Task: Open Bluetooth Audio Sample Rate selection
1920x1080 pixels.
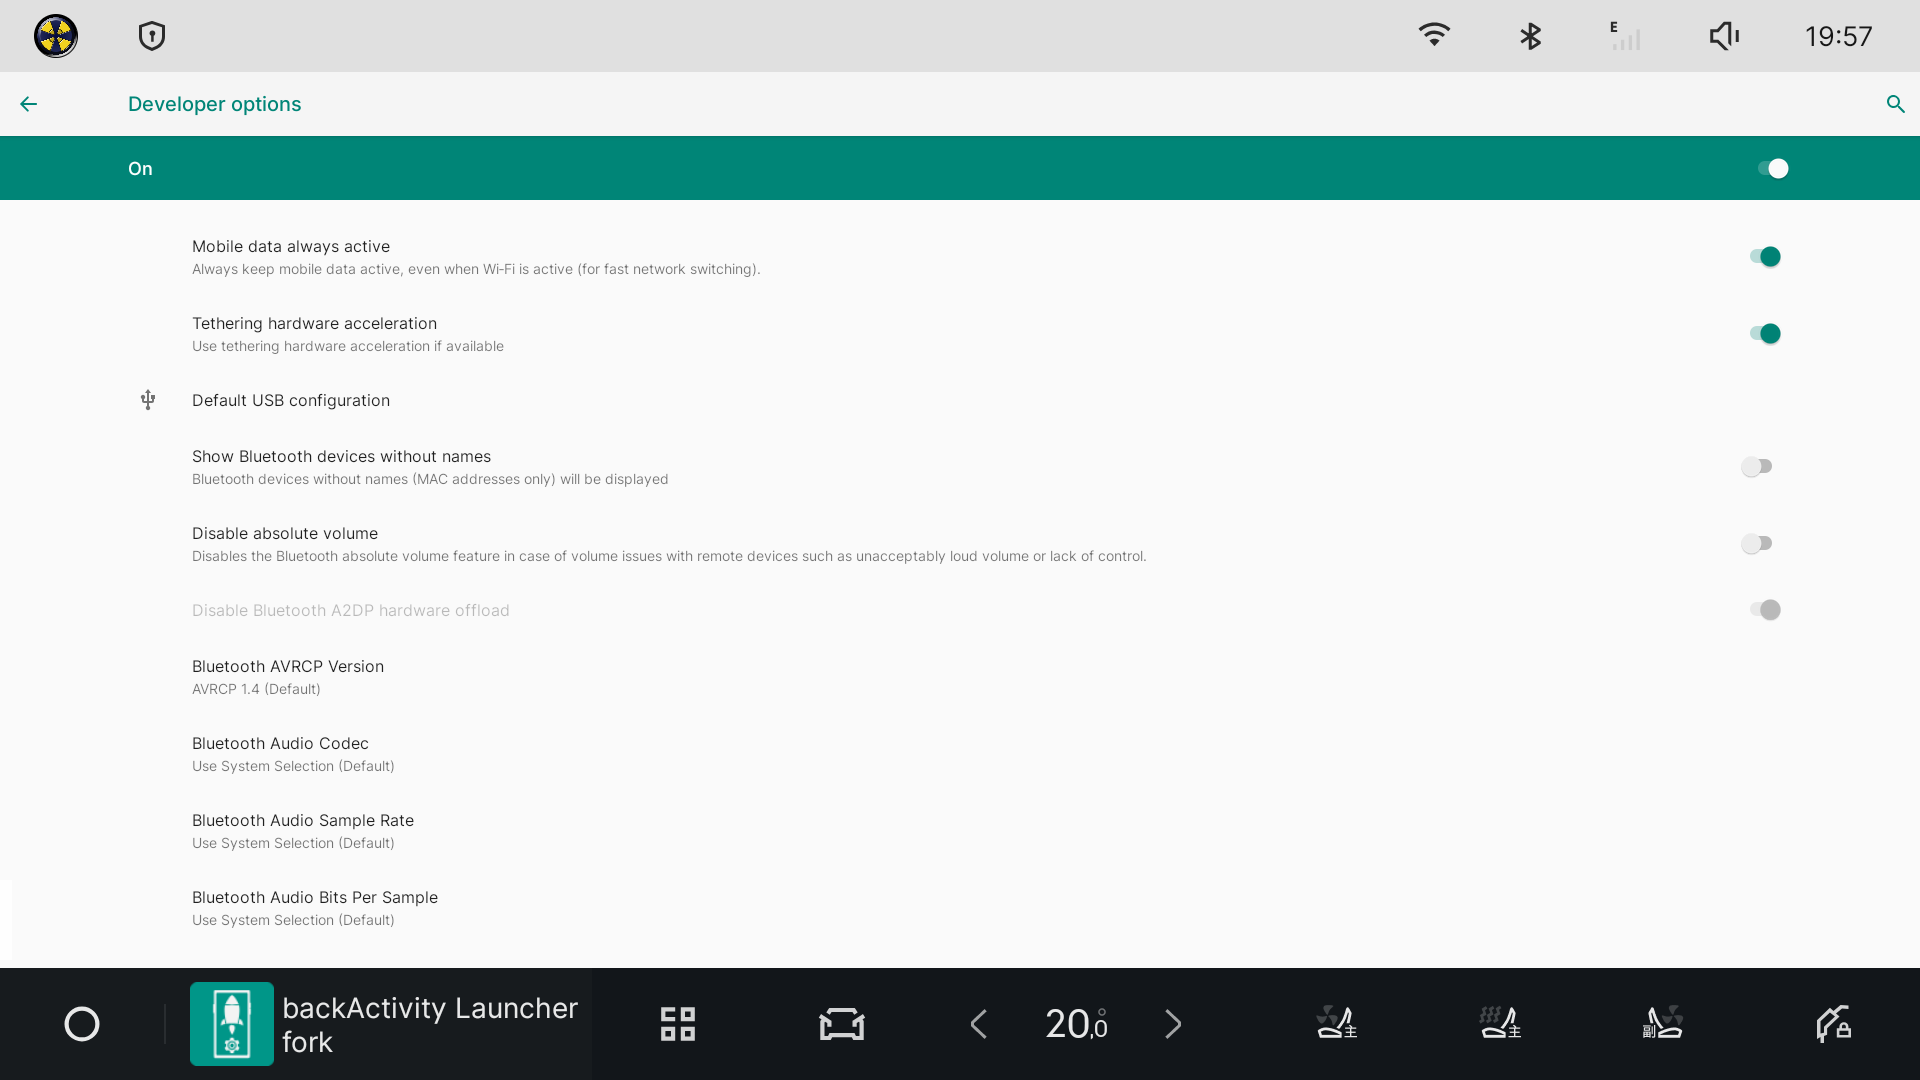Action: coord(302,831)
